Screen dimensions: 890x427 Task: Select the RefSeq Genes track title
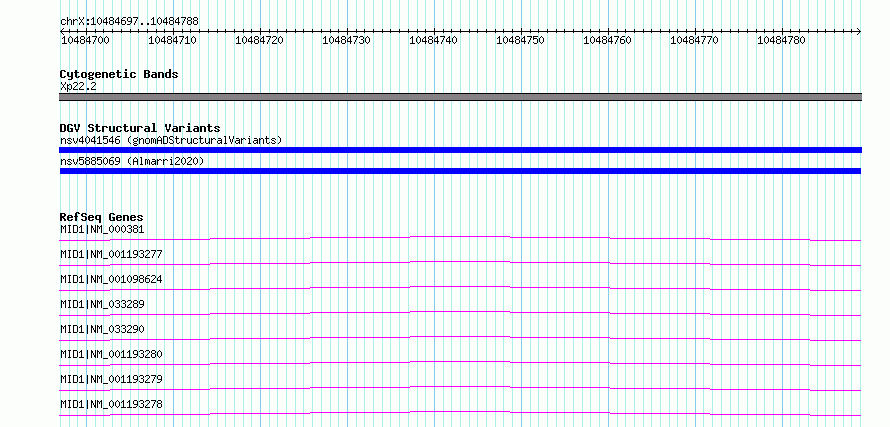[102, 217]
